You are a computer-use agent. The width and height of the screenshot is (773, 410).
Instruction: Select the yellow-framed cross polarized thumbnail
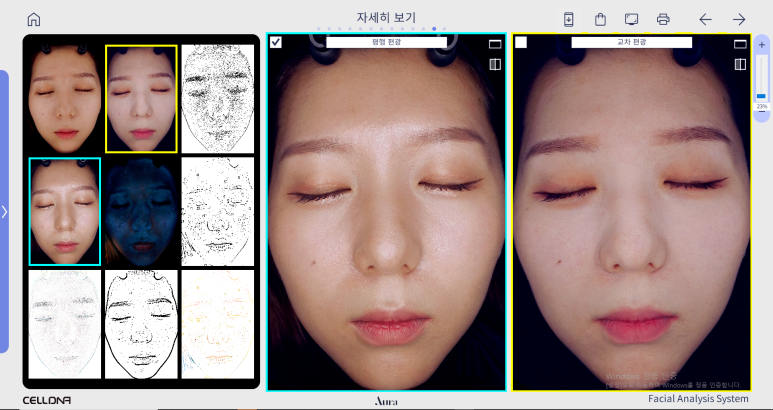pos(141,99)
